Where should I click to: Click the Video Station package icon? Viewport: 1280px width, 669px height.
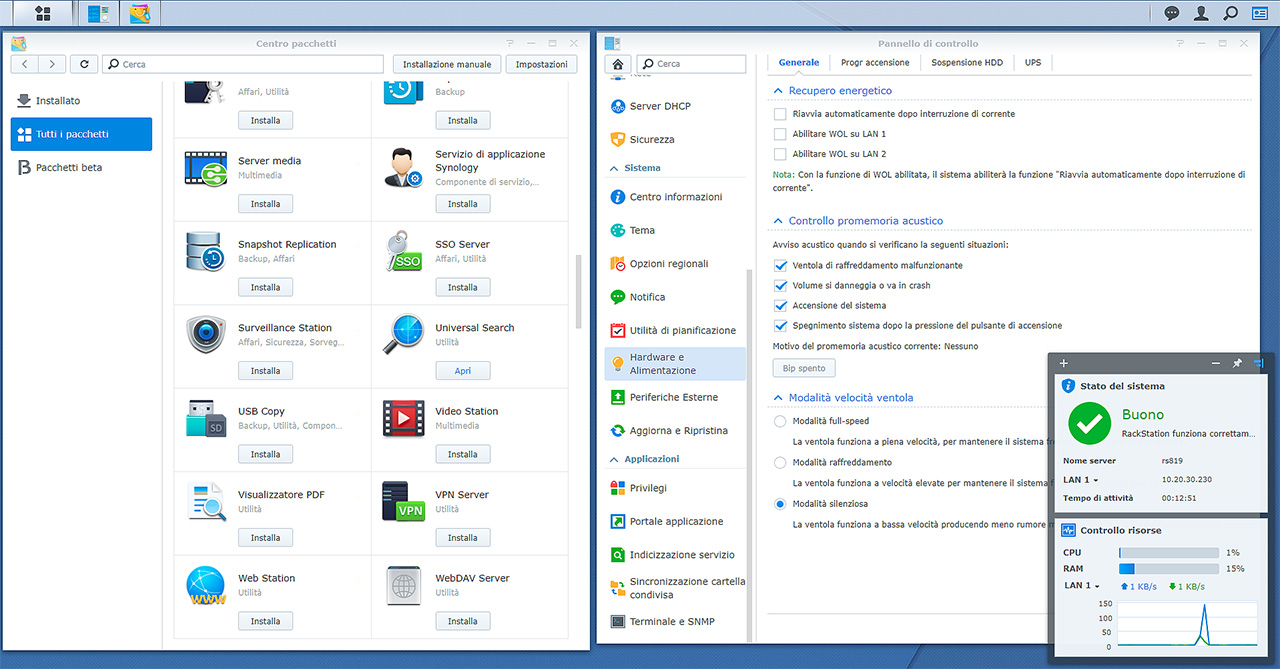pyautogui.click(x=403, y=418)
